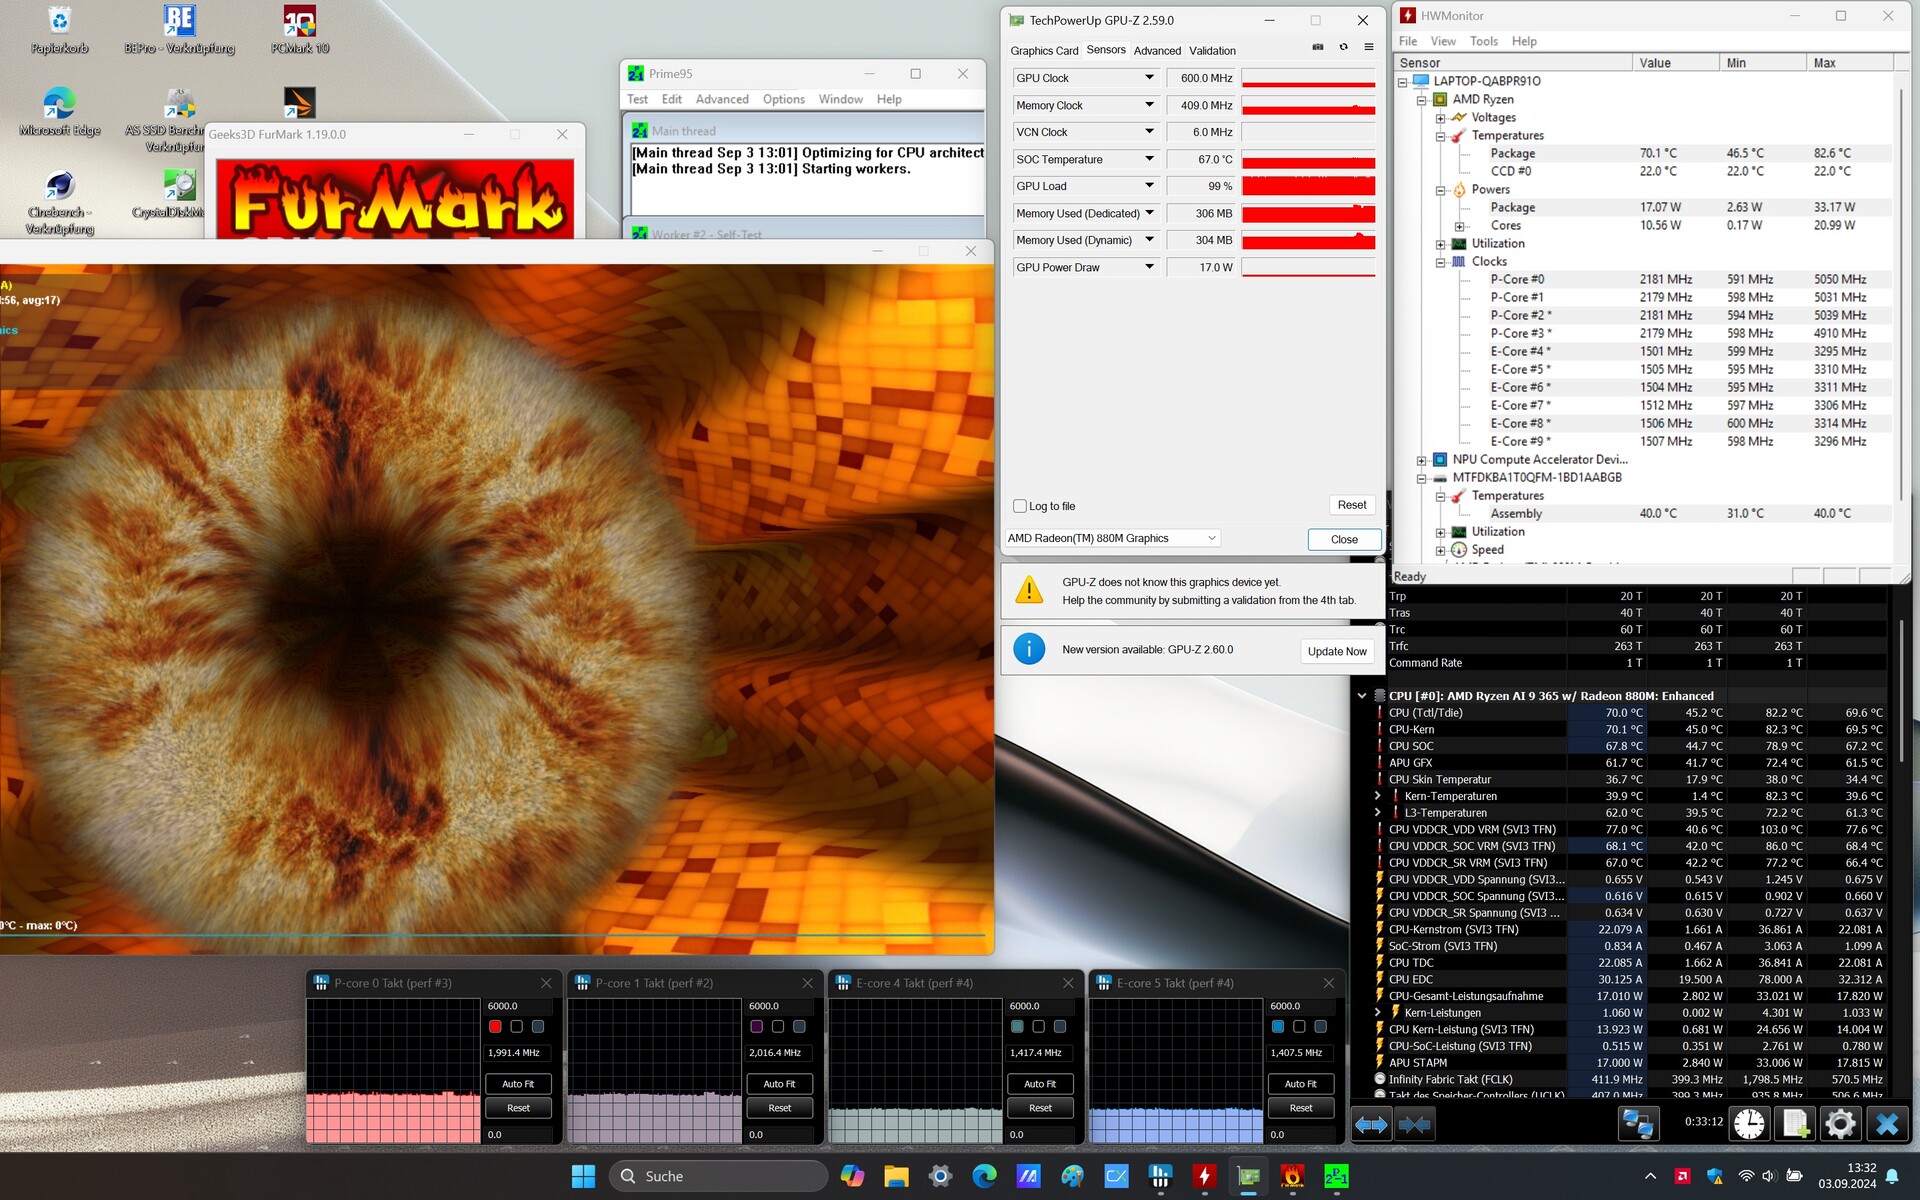Toggle empty middle checkbox in E-core 4 graph
The height and width of the screenshot is (1200, 1920).
coord(1038,1026)
